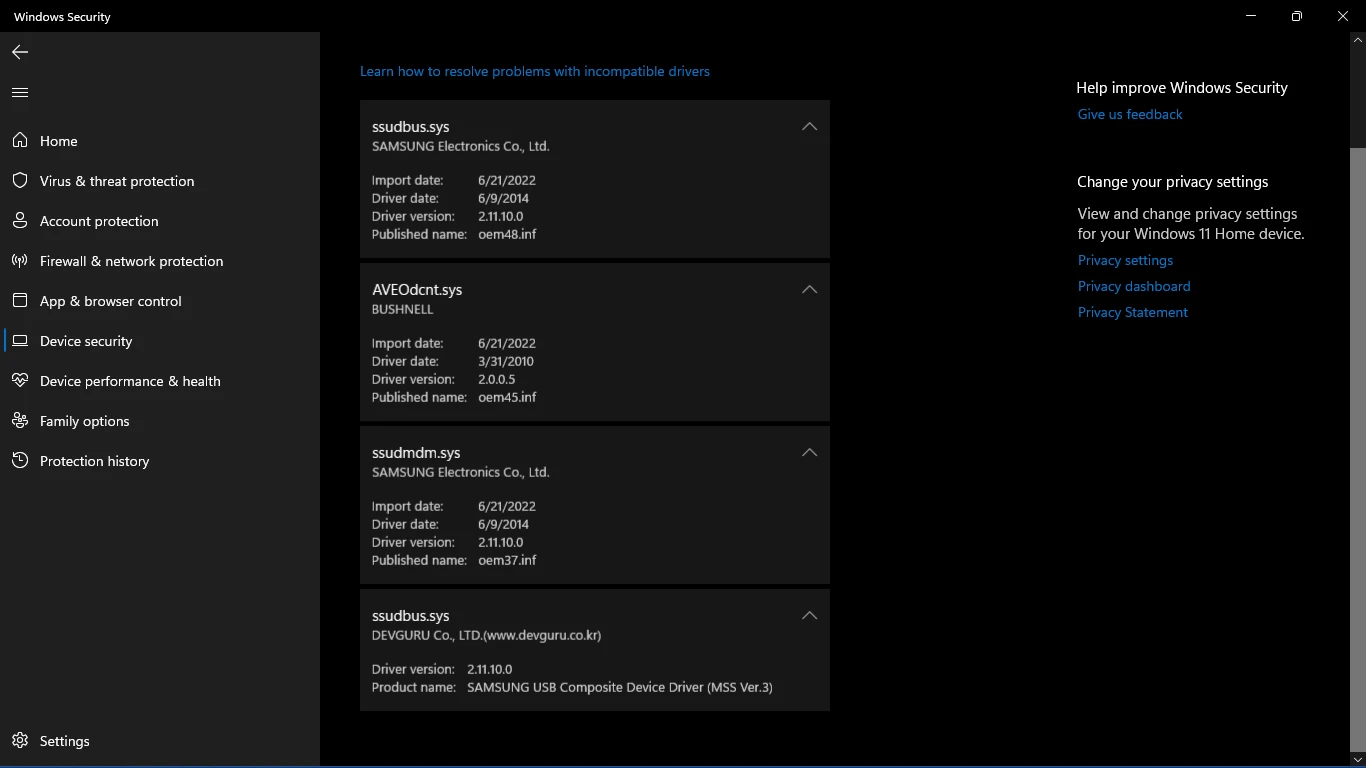Close the Windows Security window
This screenshot has width=1366, height=768.
(x=1343, y=16)
